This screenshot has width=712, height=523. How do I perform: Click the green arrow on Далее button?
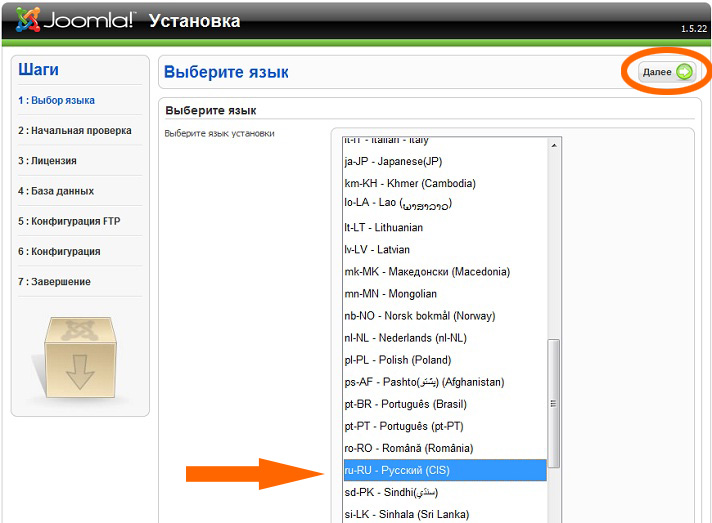684,72
